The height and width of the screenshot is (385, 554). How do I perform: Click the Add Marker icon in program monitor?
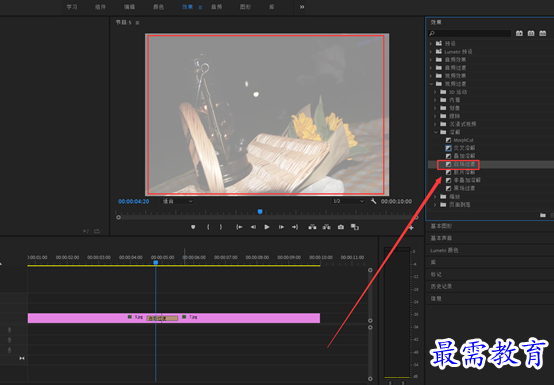[193, 227]
